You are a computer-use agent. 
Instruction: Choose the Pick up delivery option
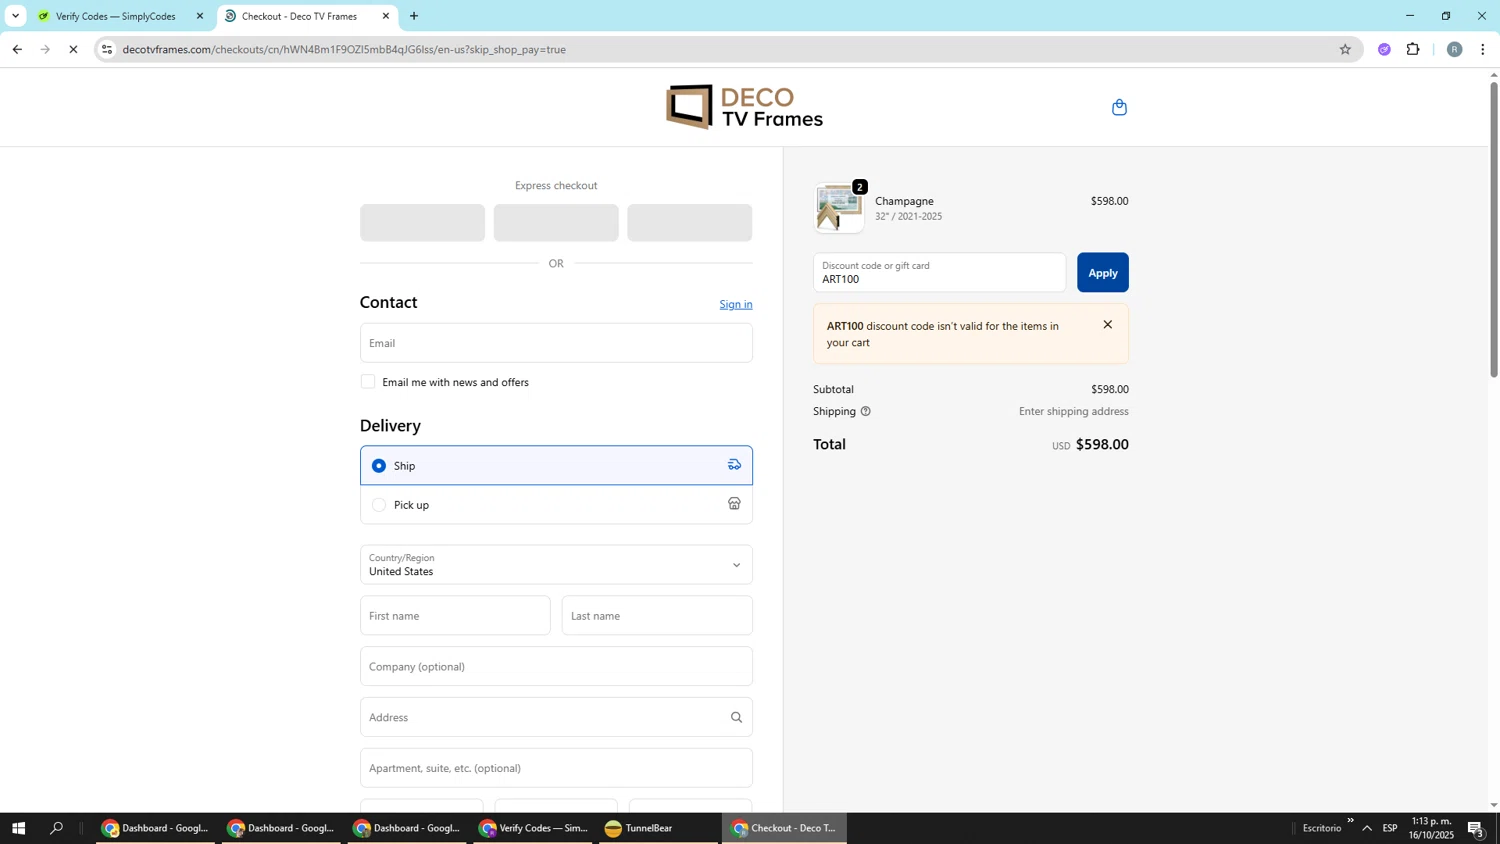(556, 504)
